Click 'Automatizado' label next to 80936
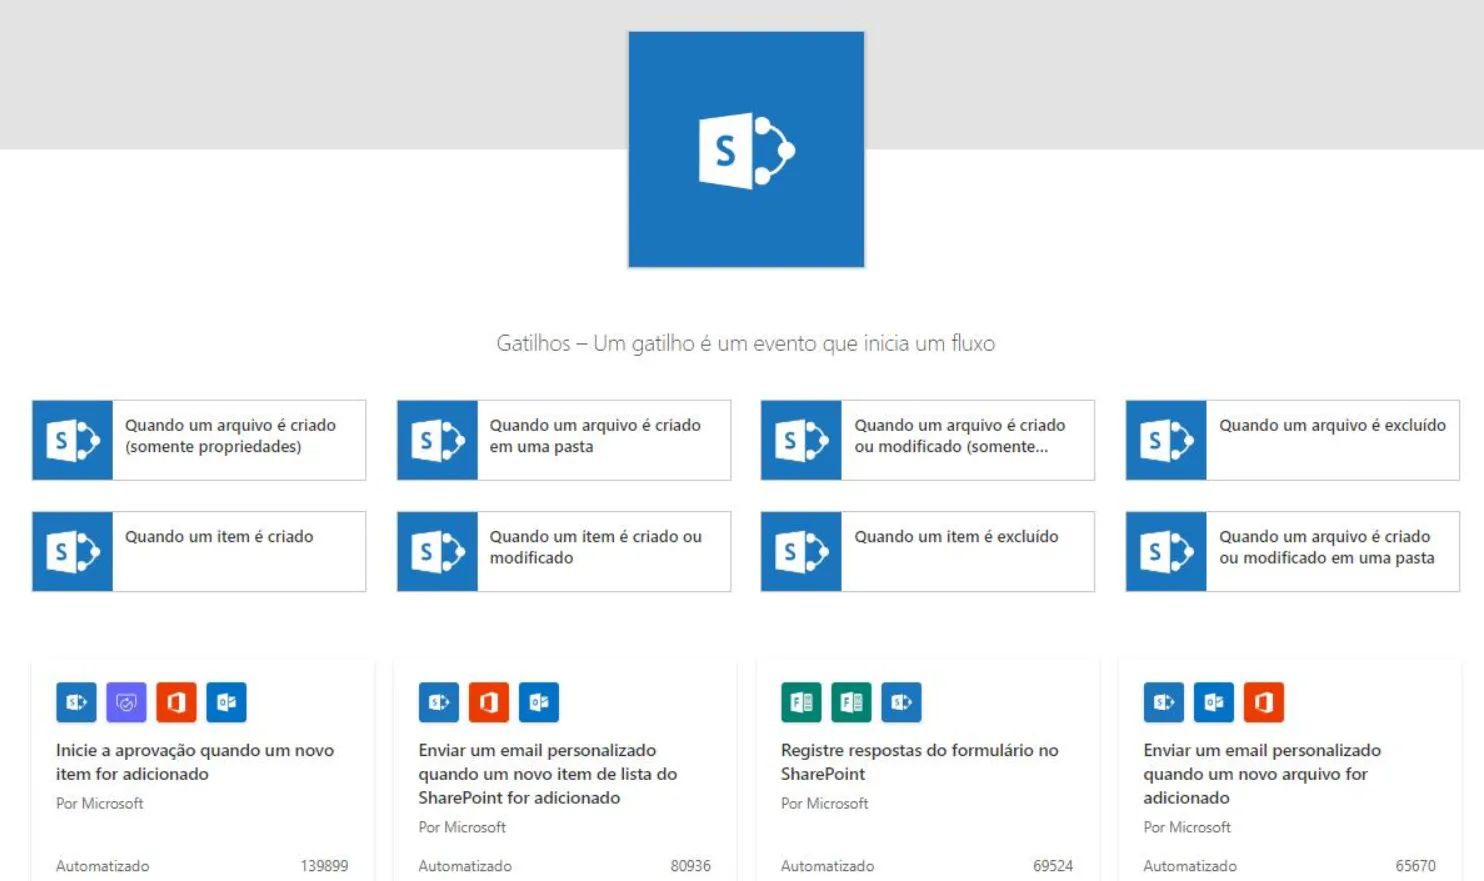1484x881 pixels. [465, 866]
